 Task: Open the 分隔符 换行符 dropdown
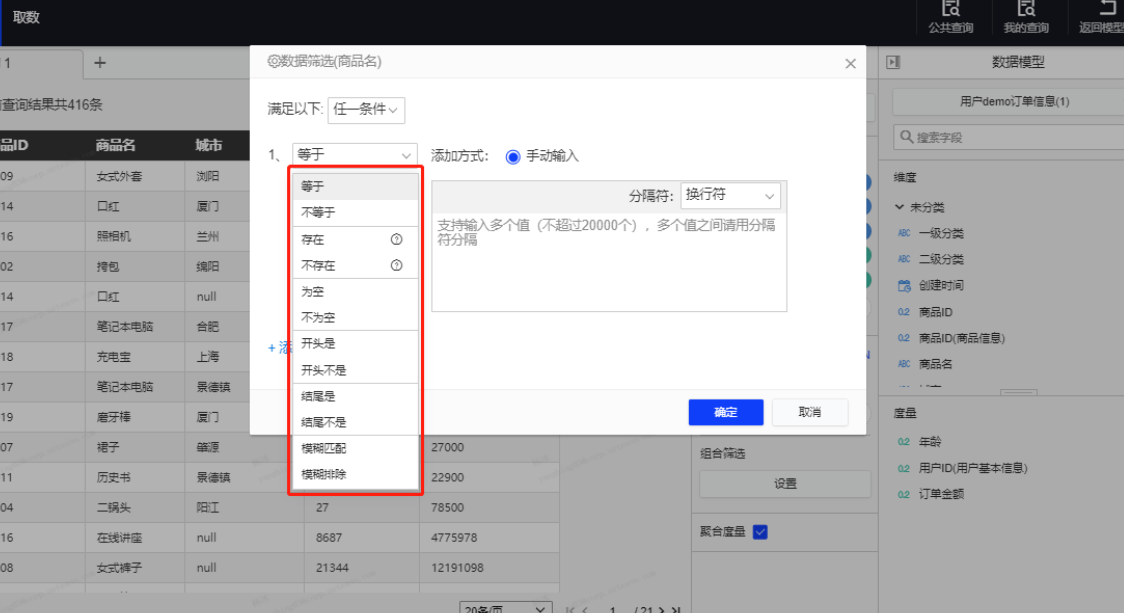(x=730, y=195)
